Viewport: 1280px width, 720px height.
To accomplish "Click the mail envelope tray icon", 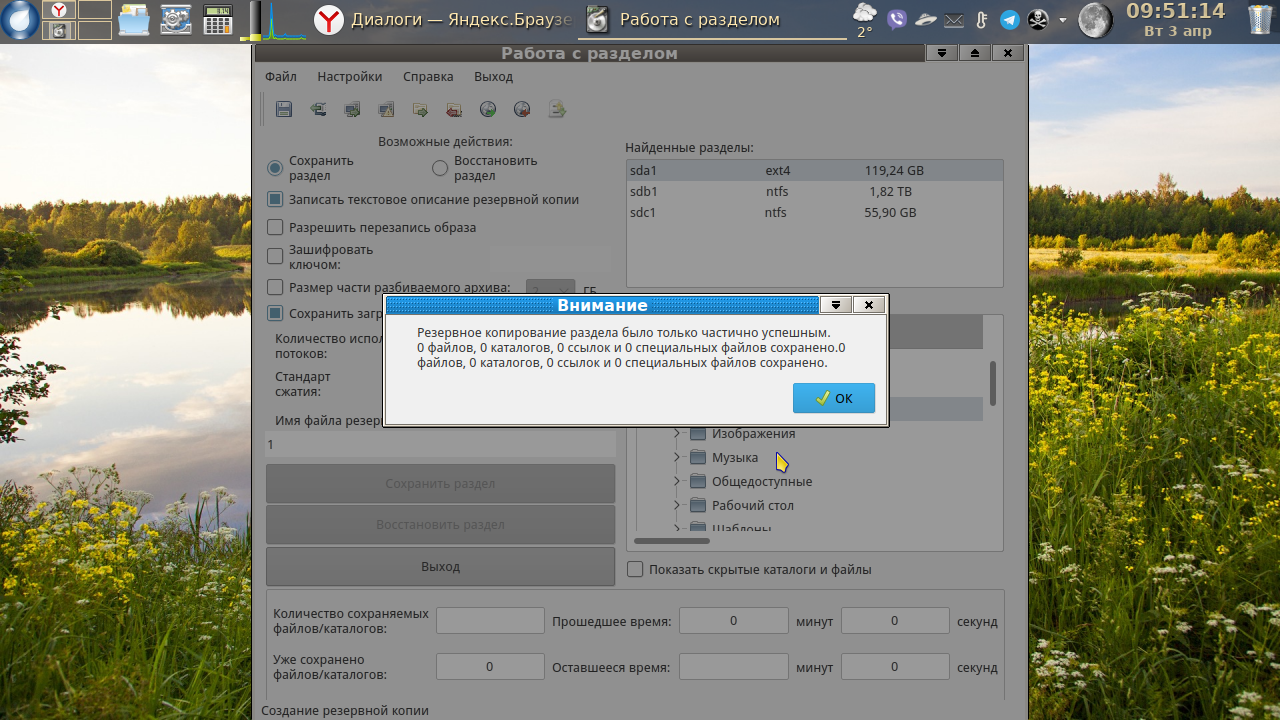I will coord(954,20).
